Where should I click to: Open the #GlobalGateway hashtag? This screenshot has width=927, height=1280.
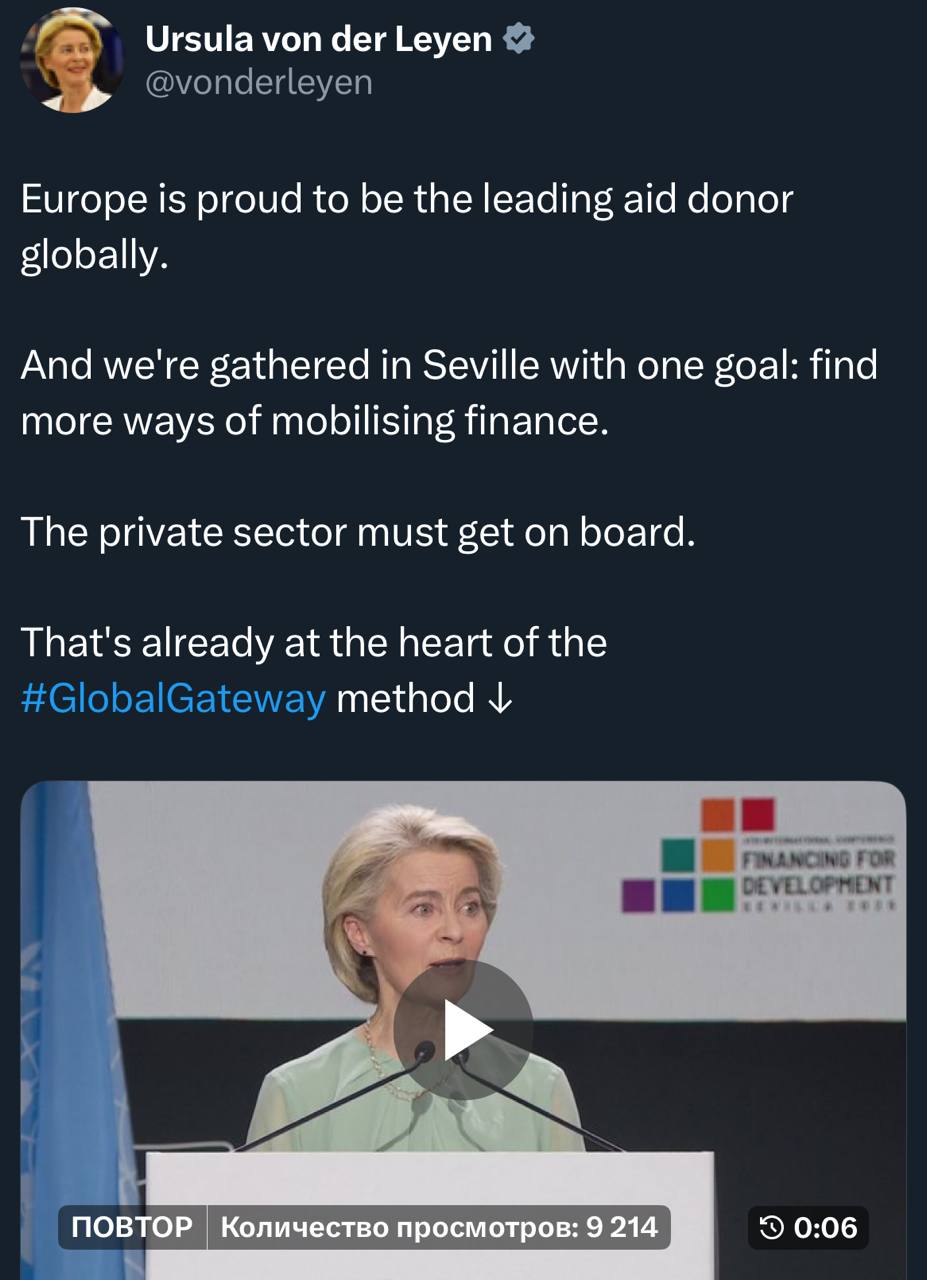tap(173, 698)
